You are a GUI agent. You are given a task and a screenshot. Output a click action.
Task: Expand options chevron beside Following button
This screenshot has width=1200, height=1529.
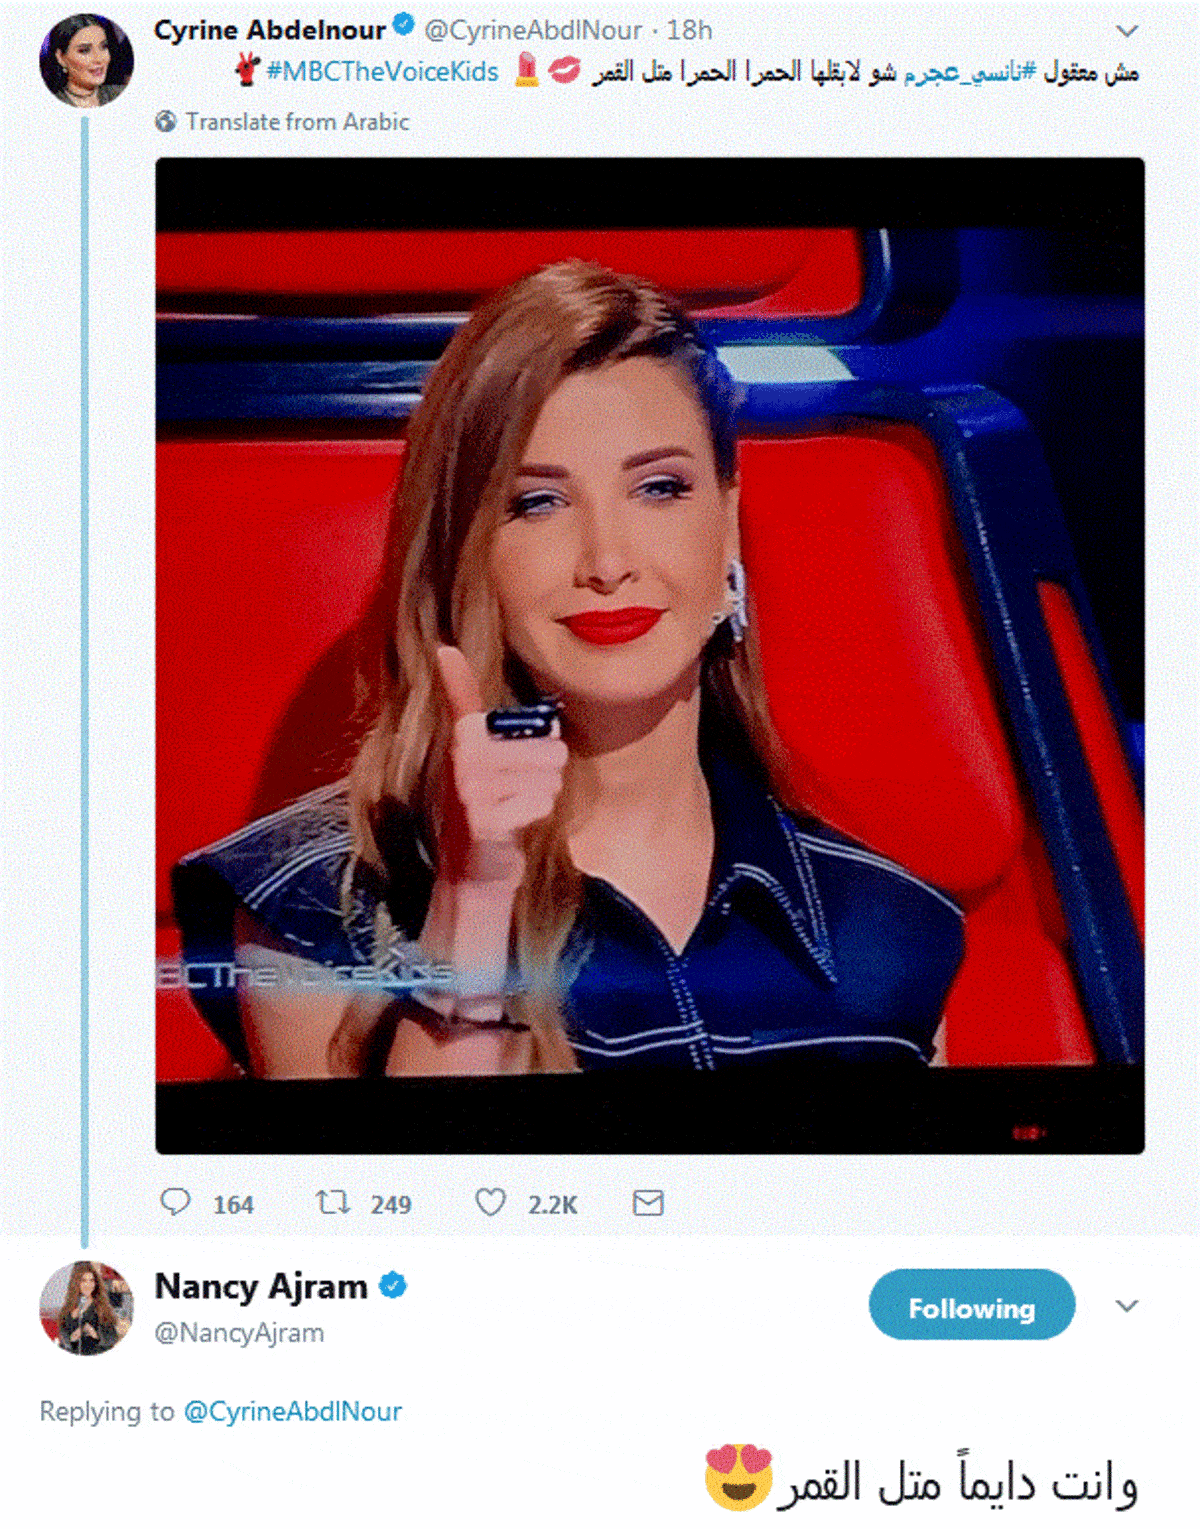(1127, 1306)
